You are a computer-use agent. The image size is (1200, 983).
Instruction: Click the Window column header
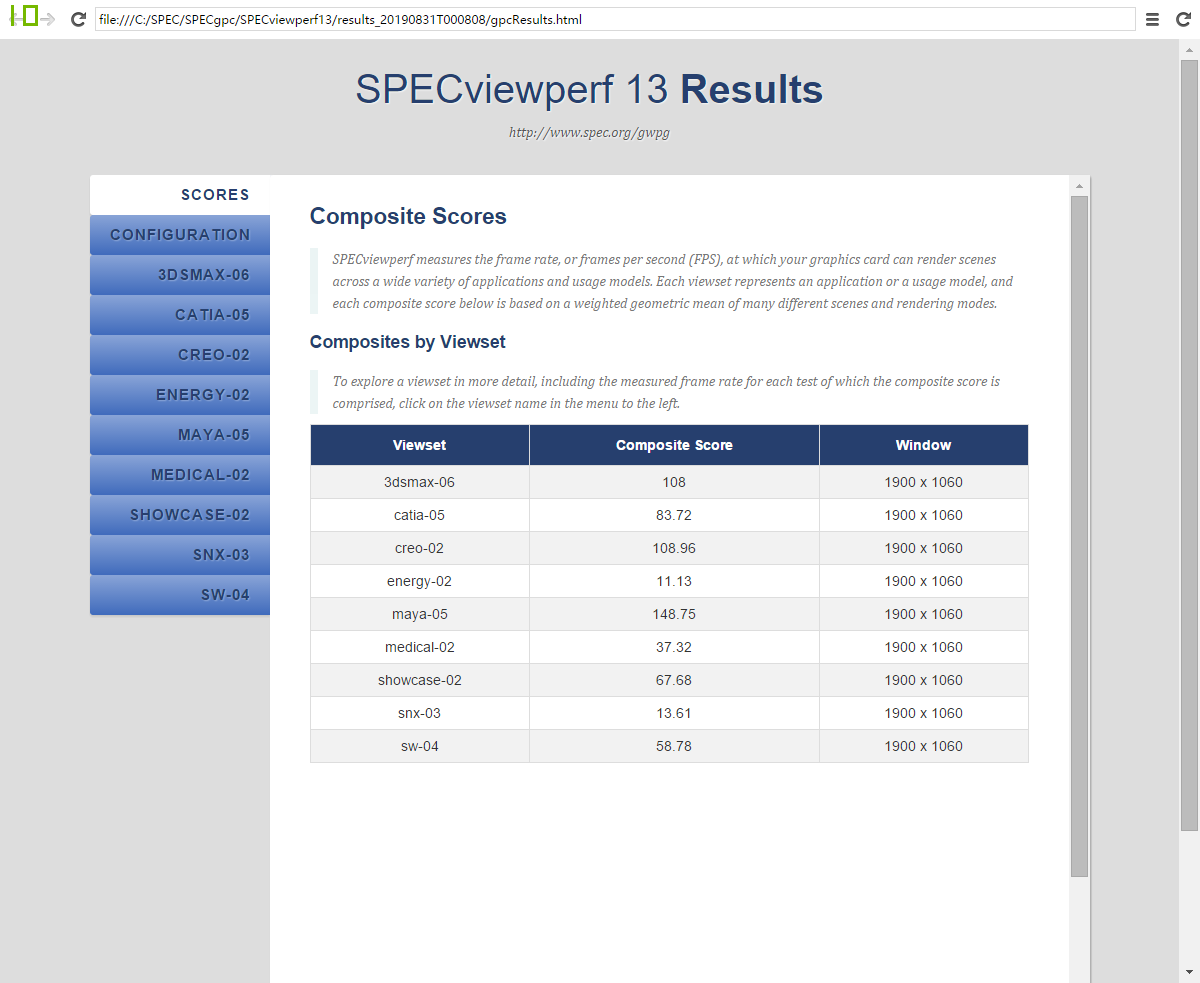(924, 445)
